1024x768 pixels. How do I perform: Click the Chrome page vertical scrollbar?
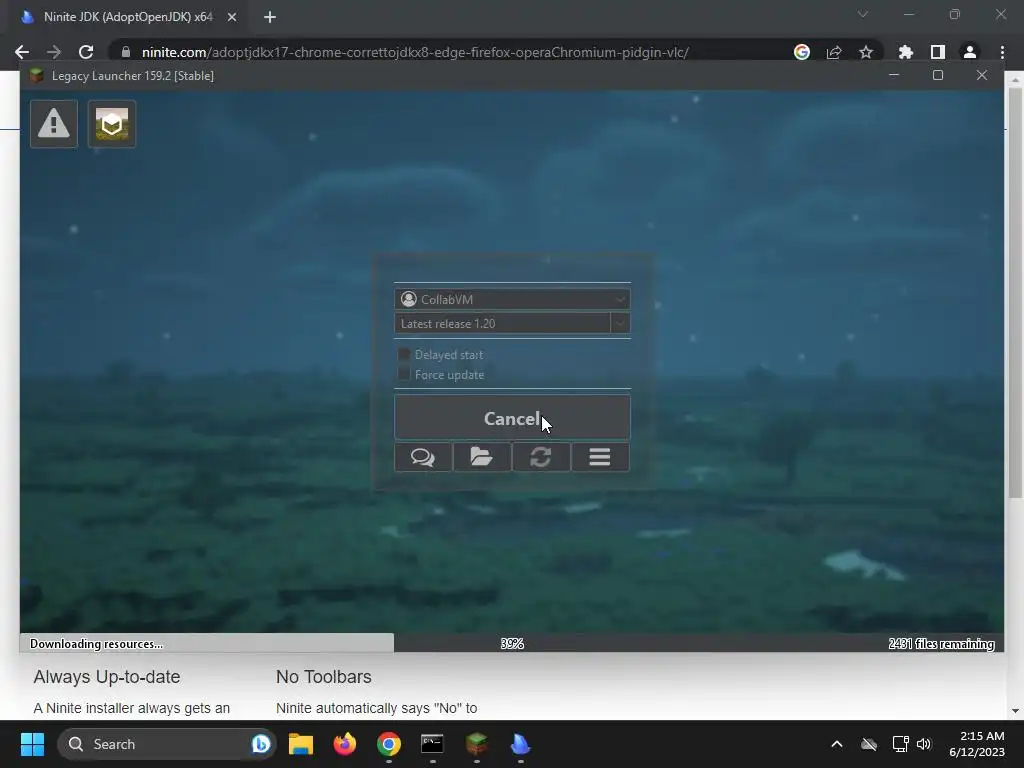[x=1015, y=292]
